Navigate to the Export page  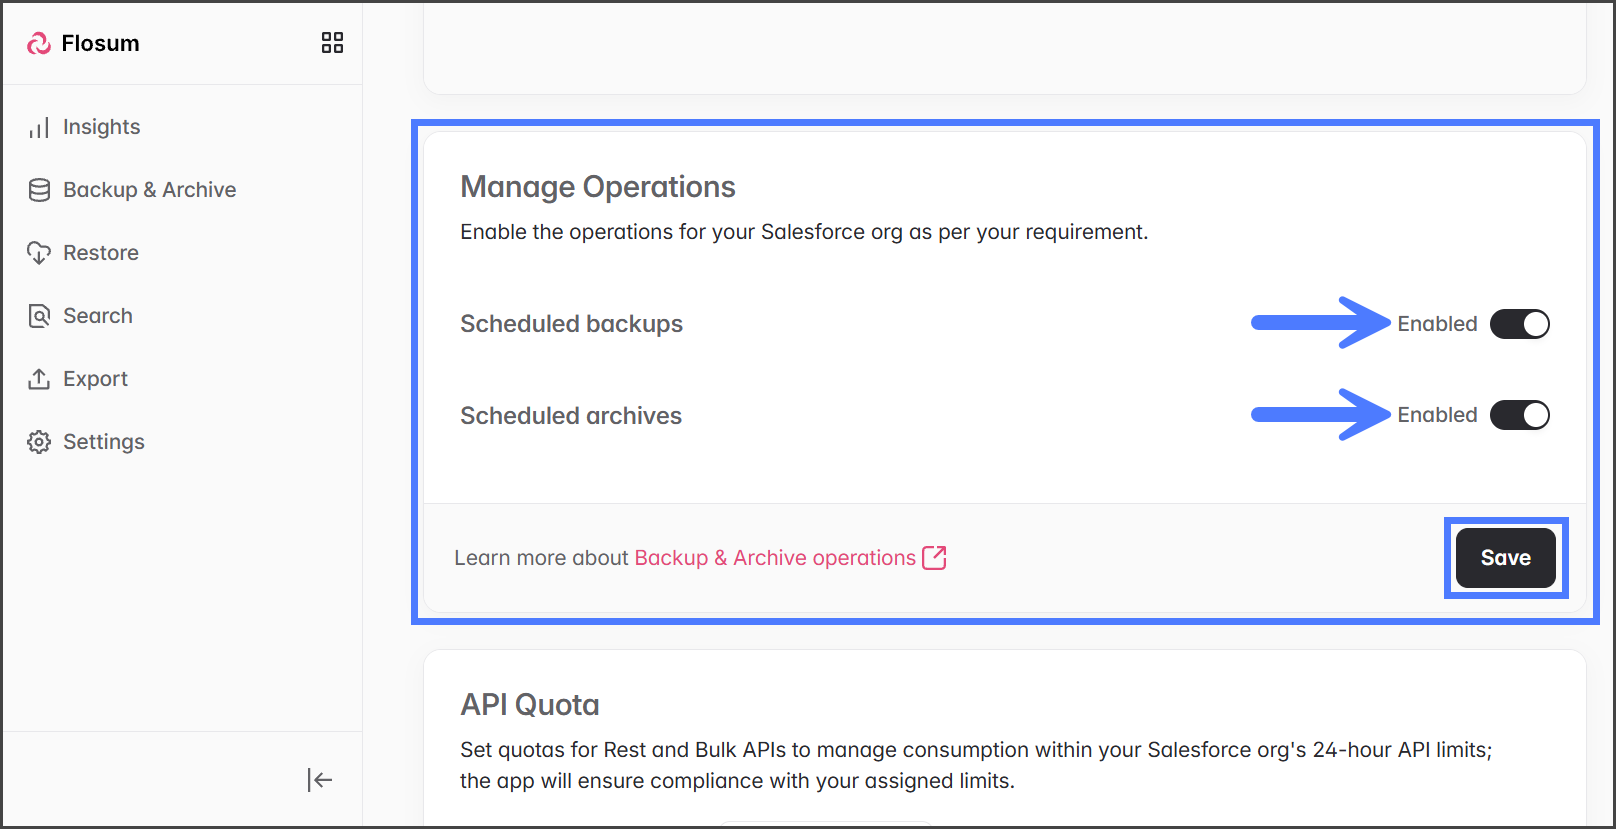pyautogui.click(x=95, y=379)
